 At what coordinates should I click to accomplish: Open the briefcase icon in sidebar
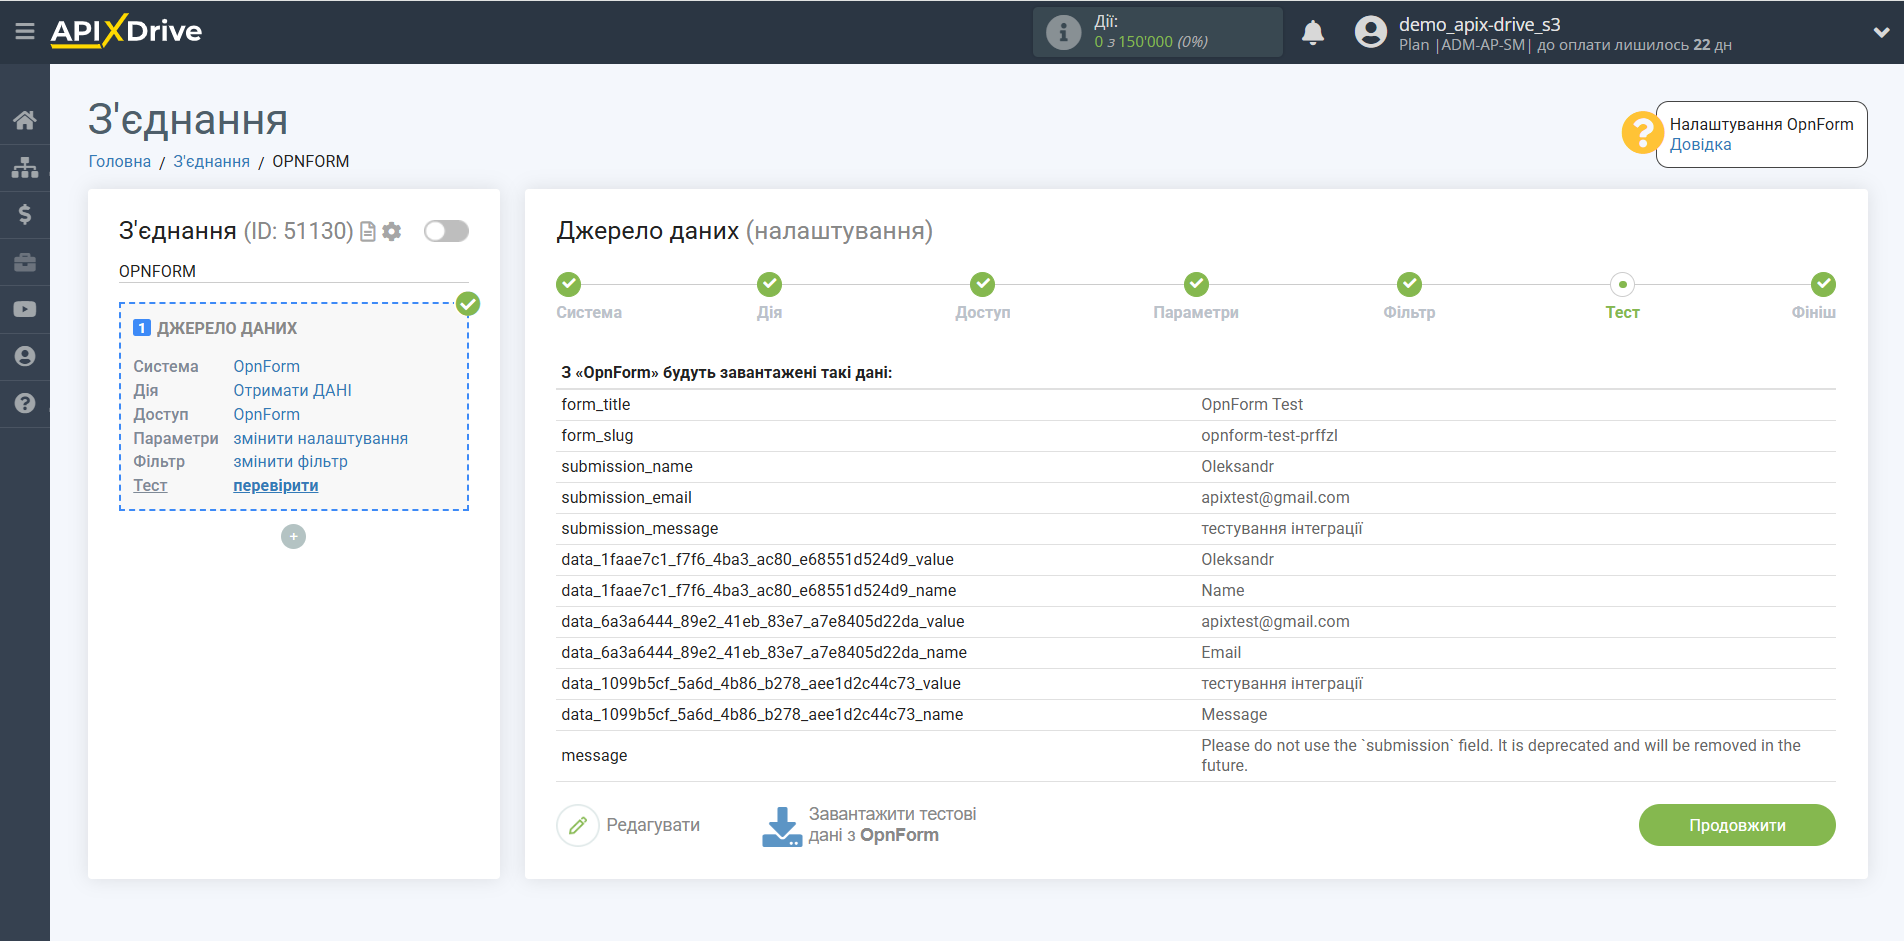pos(25,262)
